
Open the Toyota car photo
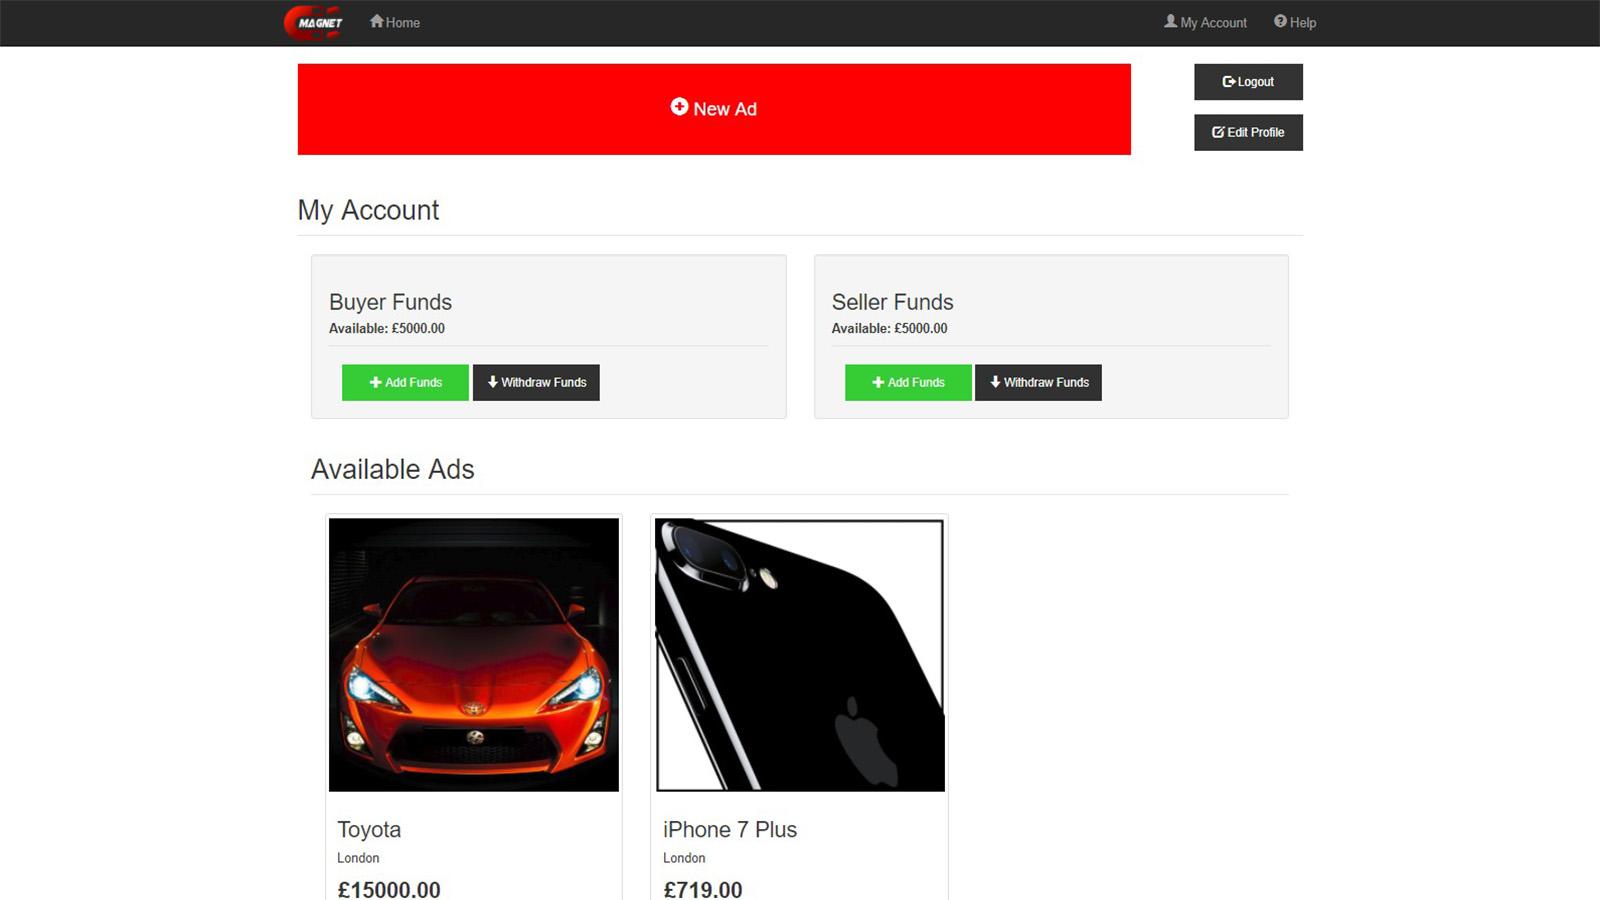474,655
